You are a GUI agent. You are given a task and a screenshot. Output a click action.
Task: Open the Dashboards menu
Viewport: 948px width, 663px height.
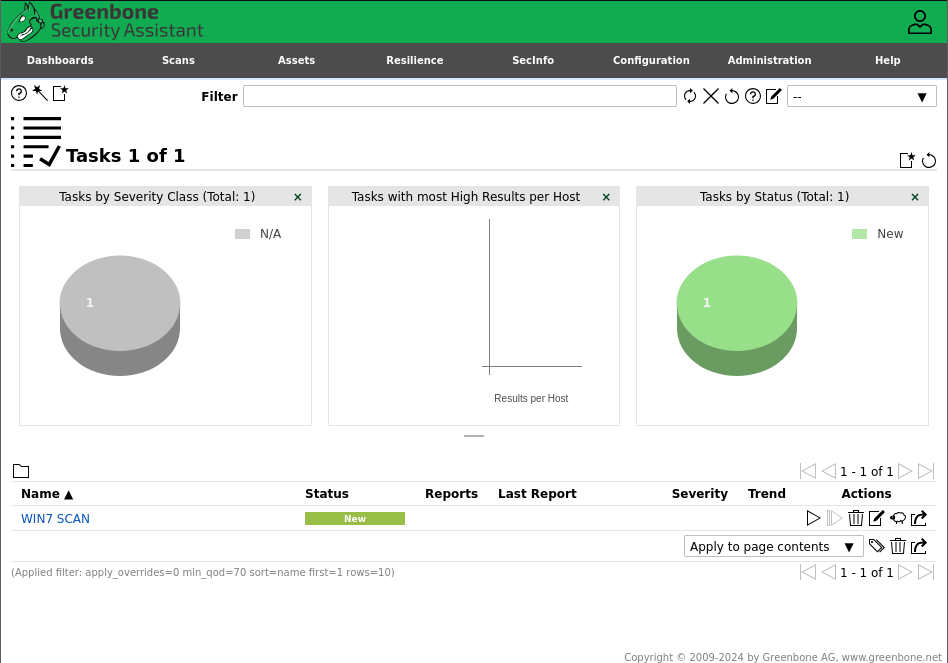pyautogui.click(x=60, y=60)
